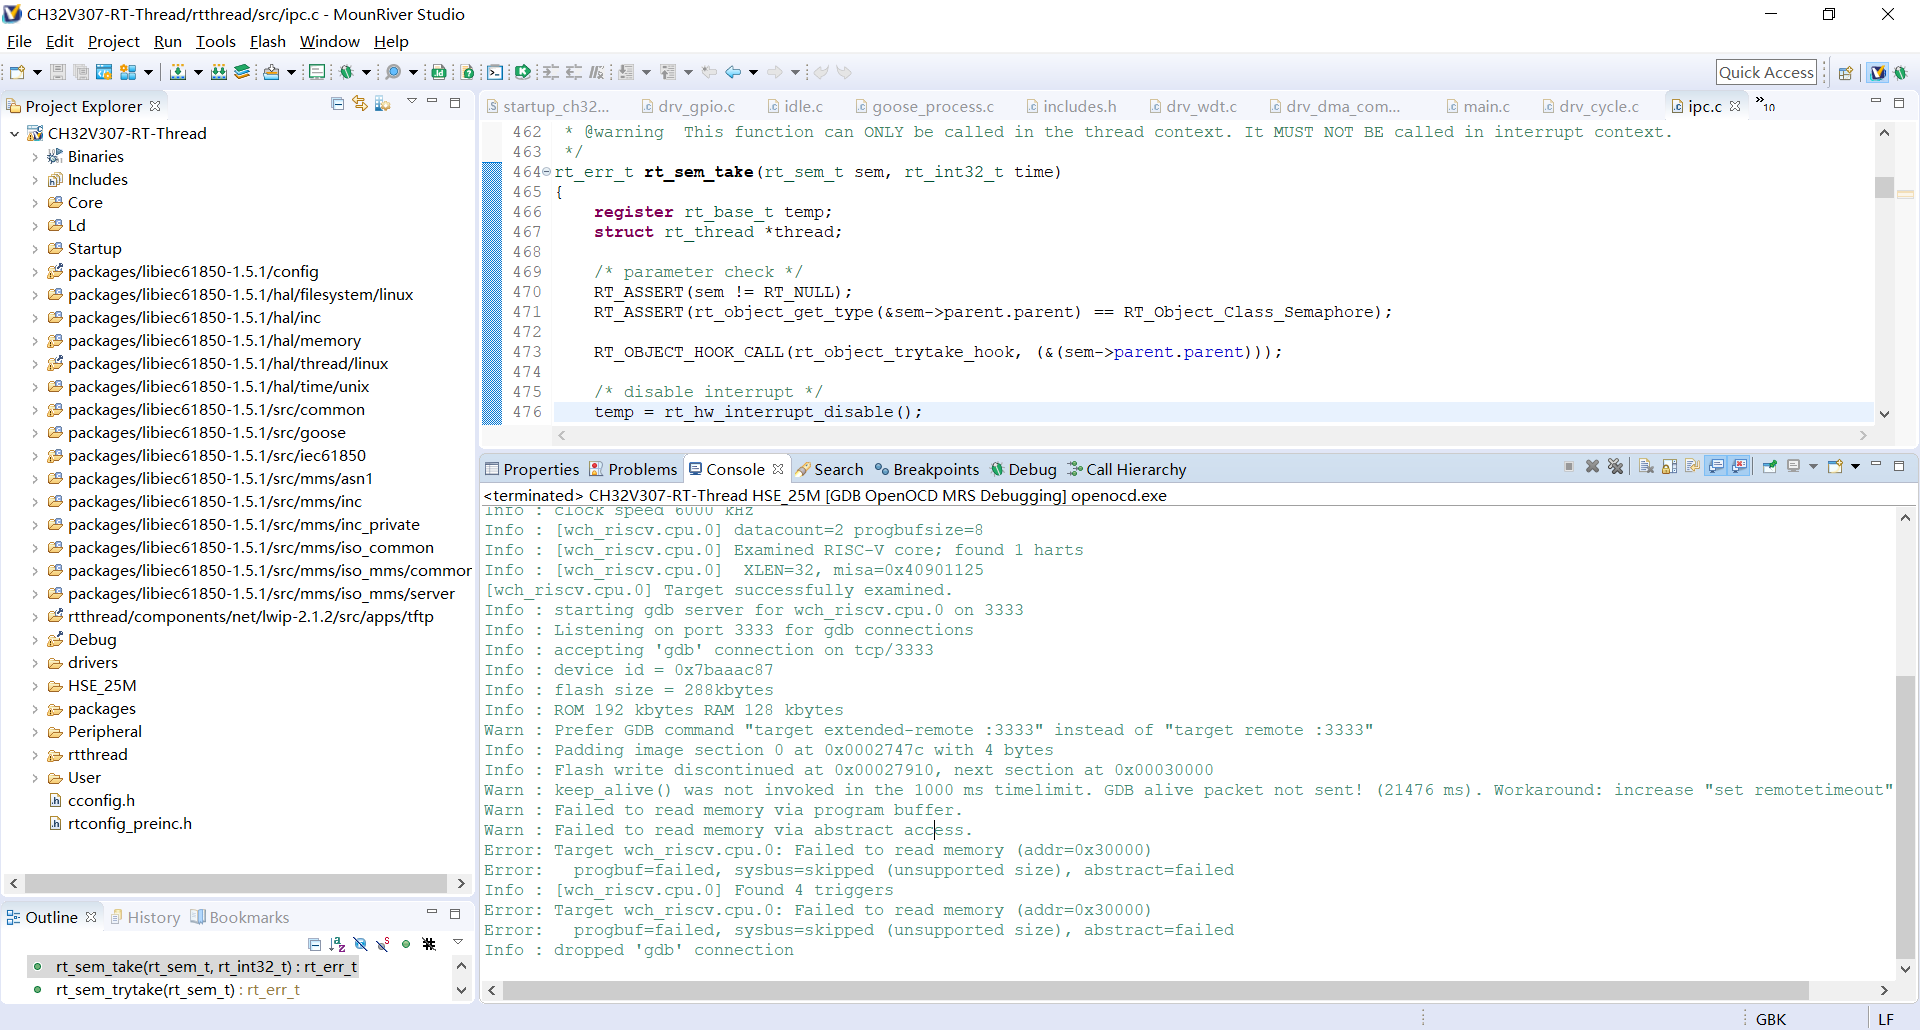Click the Quick Access field
The image size is (1920, 1030).
click(x=1766, y=72)
